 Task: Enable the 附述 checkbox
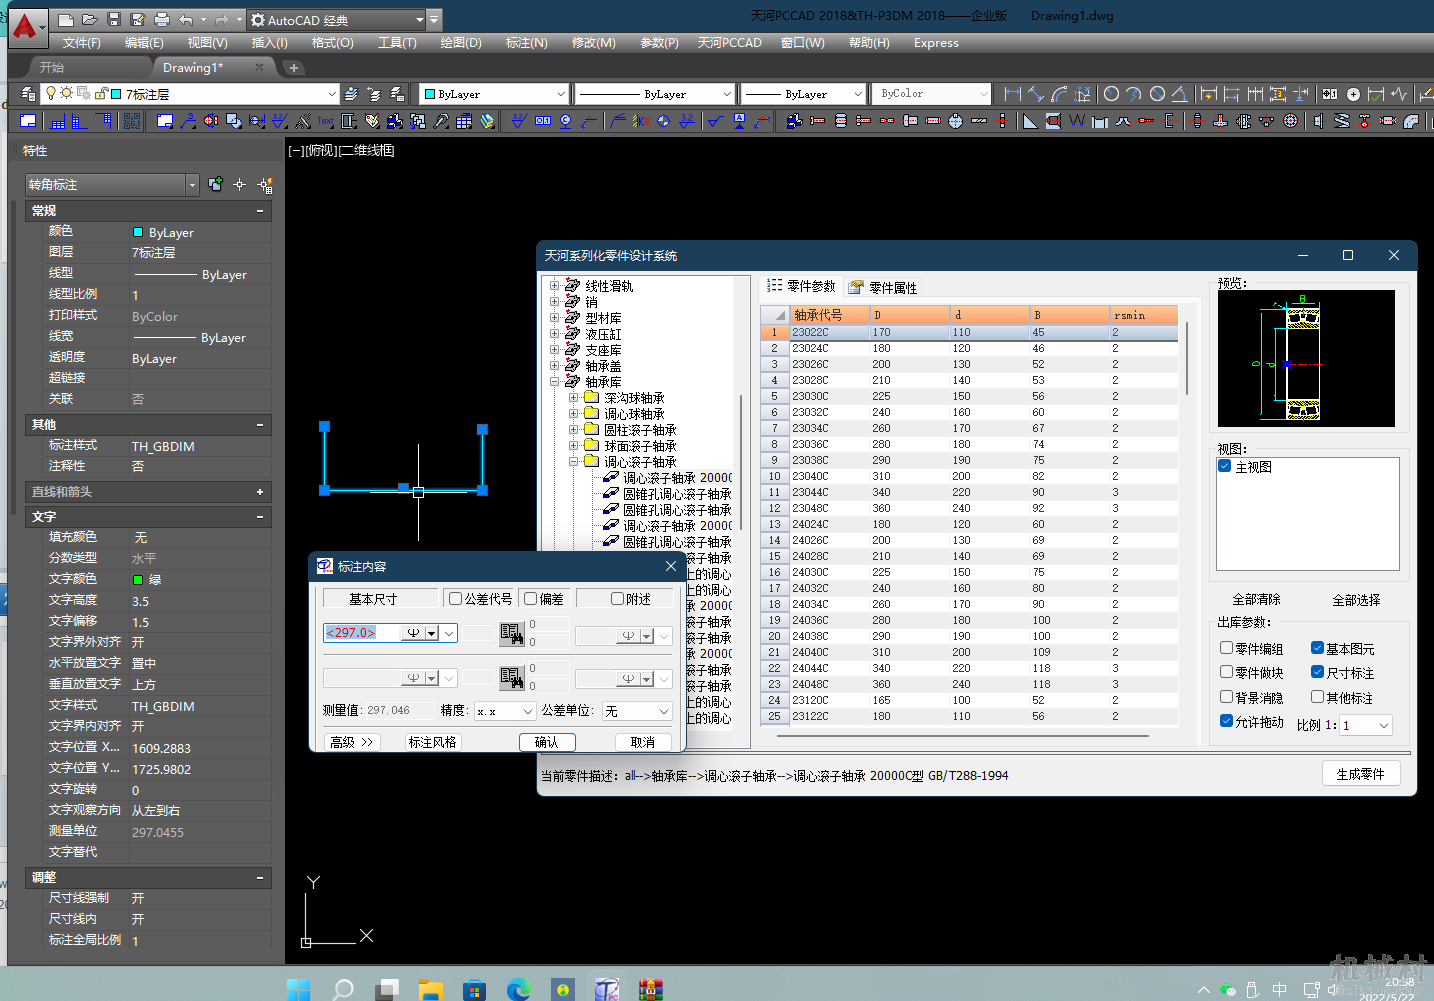(x=618, y=599)
